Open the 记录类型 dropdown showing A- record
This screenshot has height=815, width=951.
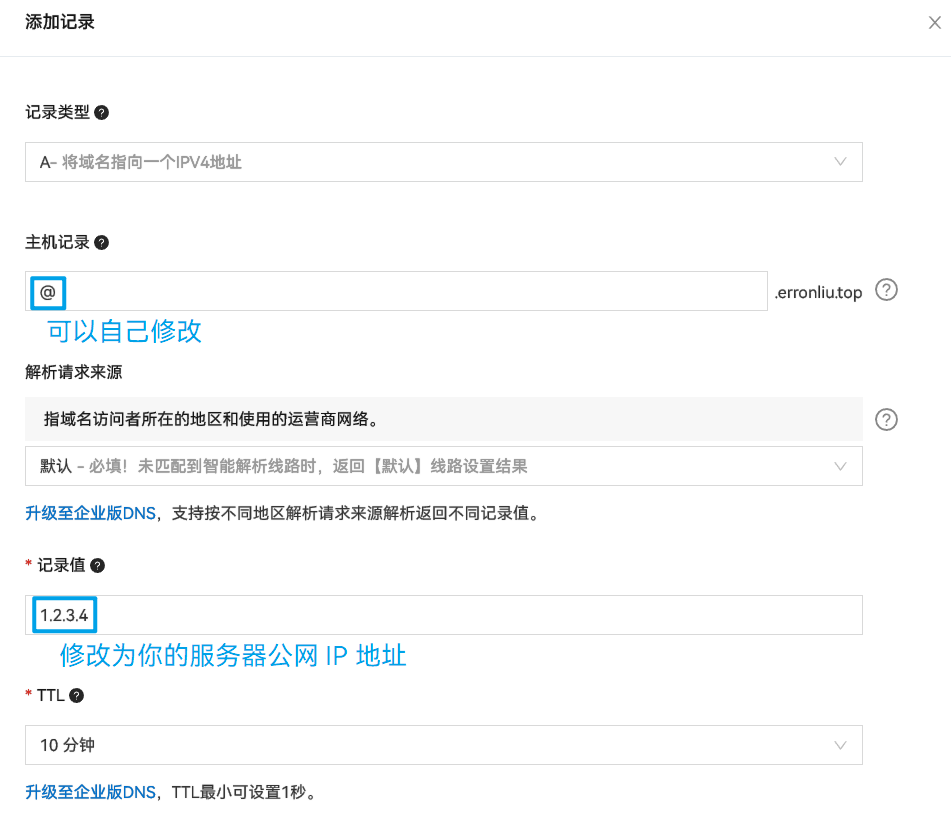point(443,162)
